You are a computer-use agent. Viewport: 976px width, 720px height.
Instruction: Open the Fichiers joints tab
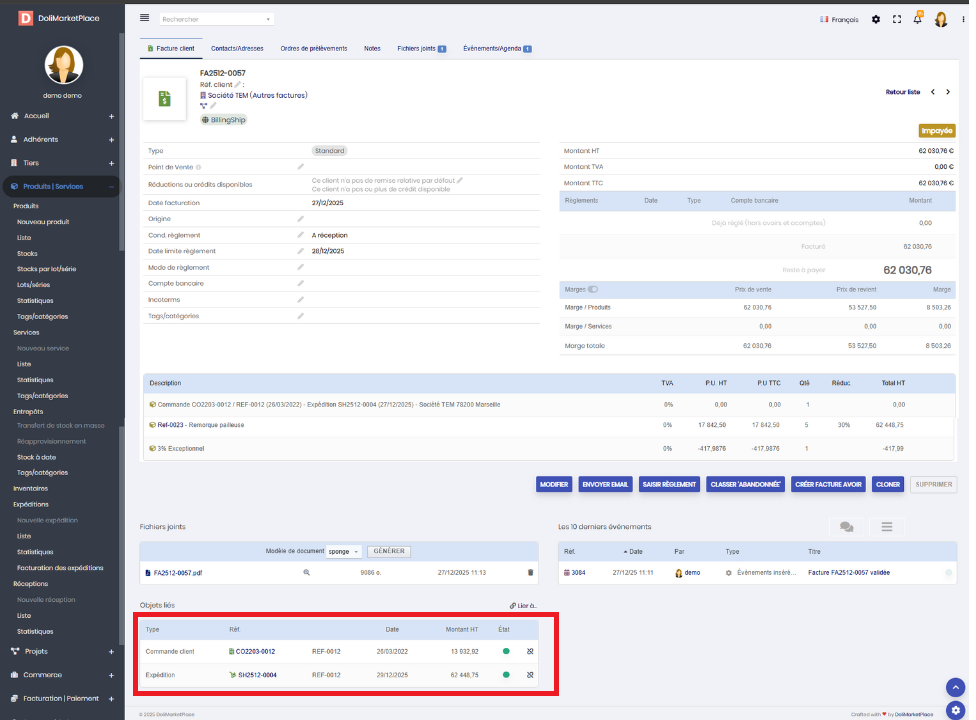point(420,48)
